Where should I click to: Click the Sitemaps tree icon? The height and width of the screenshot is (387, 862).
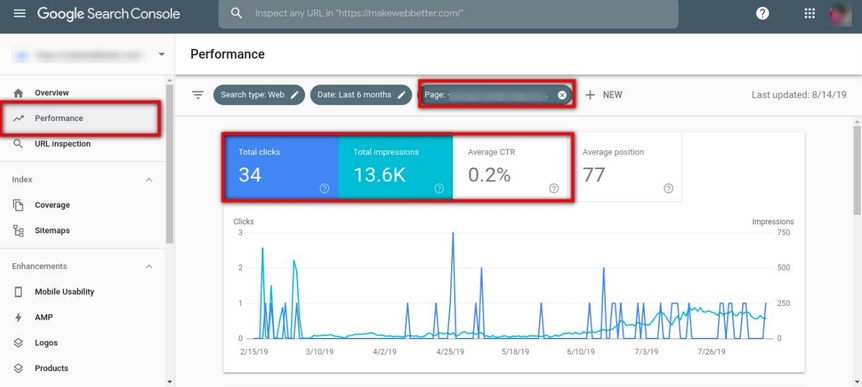pos(18,231)
